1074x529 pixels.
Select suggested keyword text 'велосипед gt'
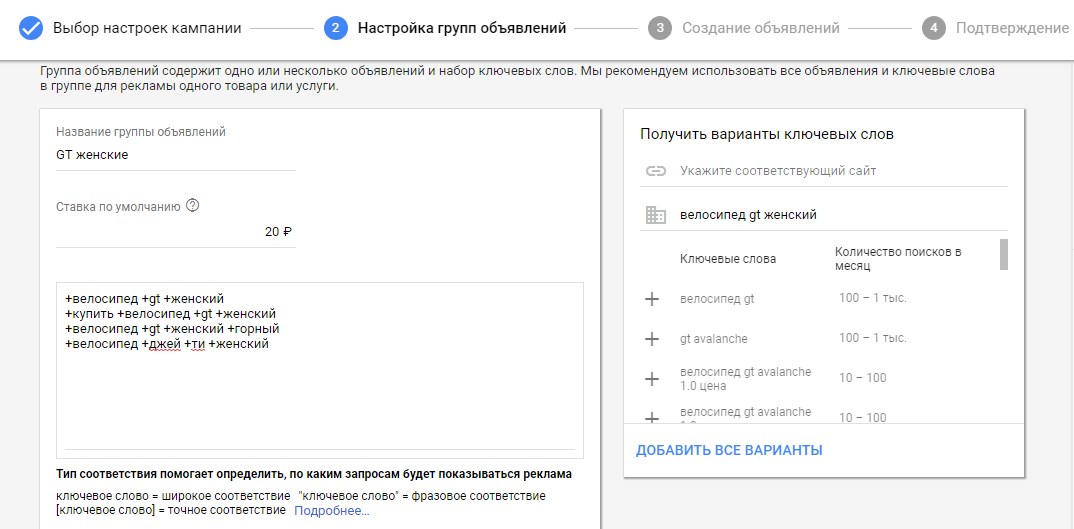[x=717, y=299]
